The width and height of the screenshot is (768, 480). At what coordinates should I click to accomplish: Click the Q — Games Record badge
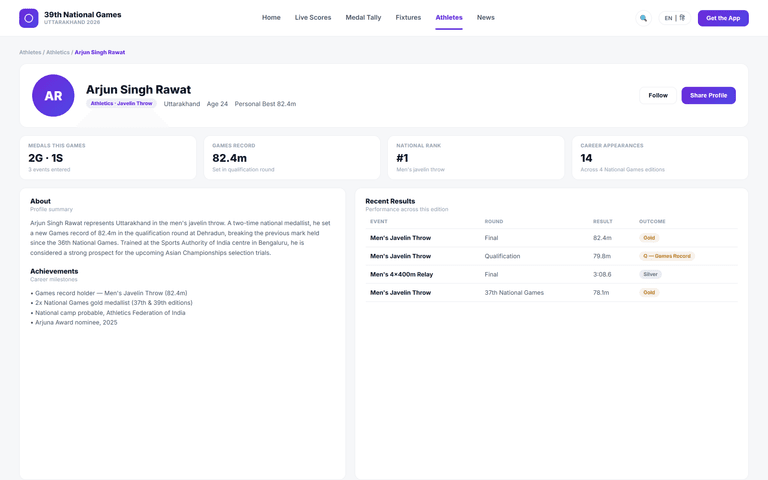coord(667,256)
